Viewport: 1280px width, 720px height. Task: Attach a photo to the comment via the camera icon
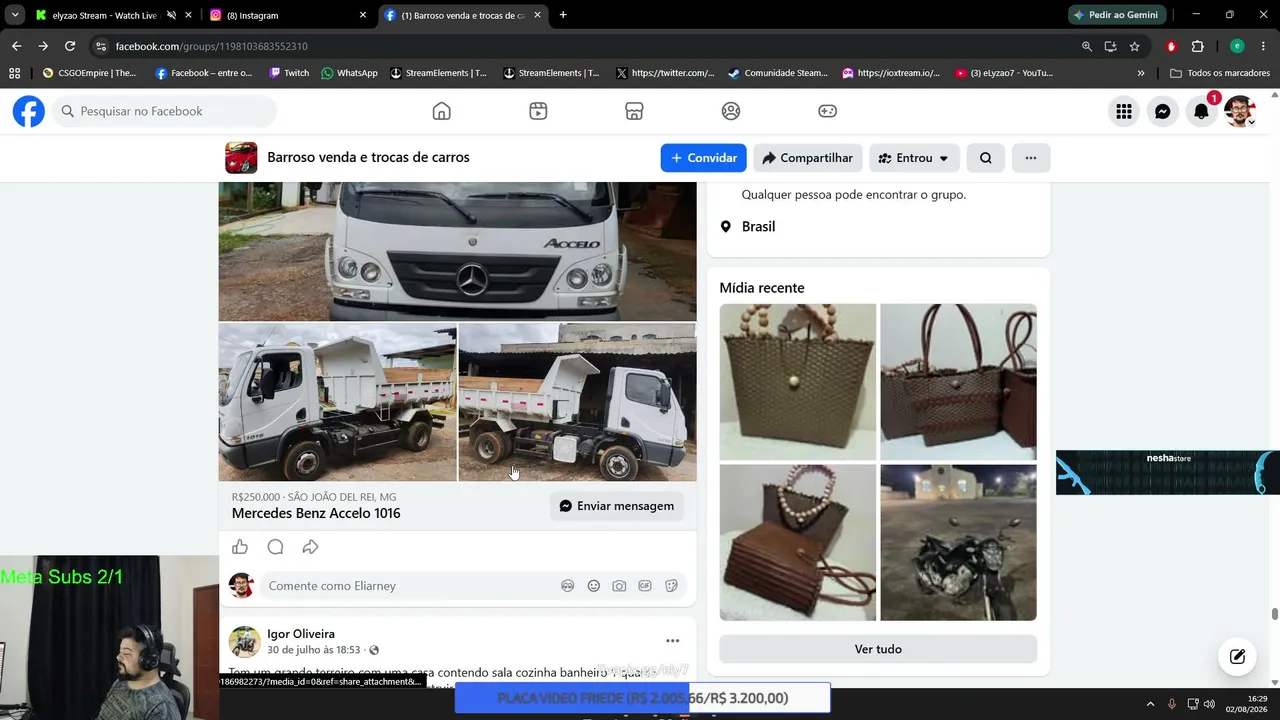620,586
